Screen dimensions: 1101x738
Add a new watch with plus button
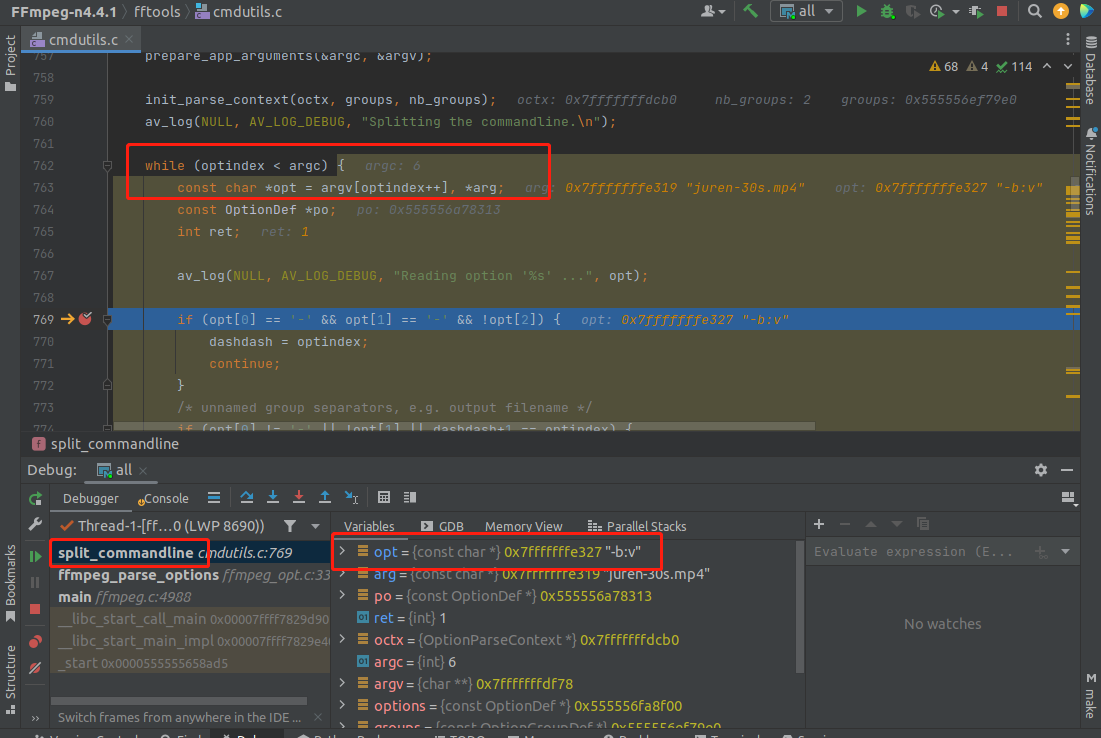click(819, 524)
